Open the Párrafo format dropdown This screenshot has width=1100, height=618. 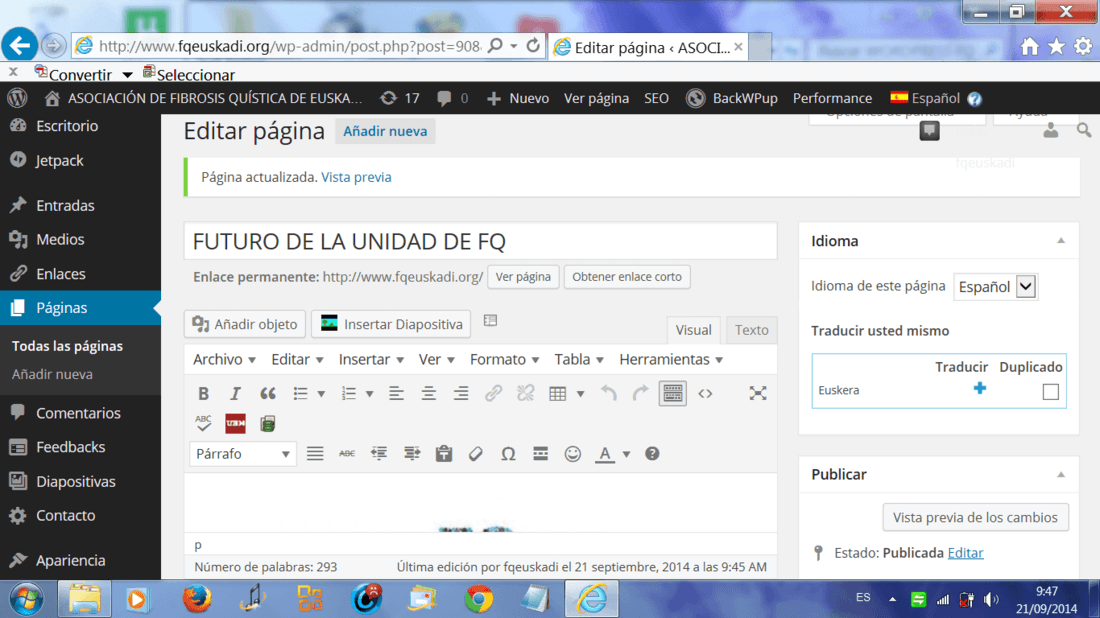coord(243,454)
